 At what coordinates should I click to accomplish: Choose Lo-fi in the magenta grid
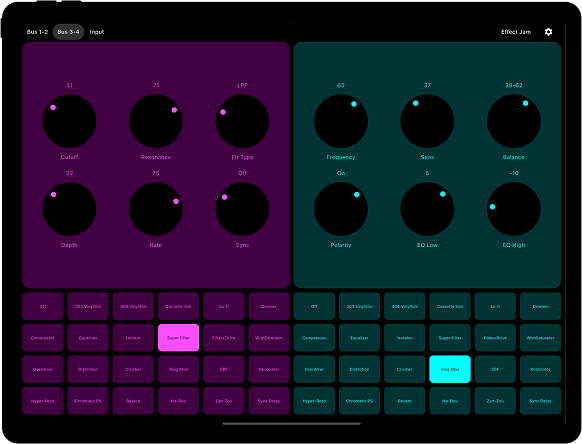pos(224,306)
